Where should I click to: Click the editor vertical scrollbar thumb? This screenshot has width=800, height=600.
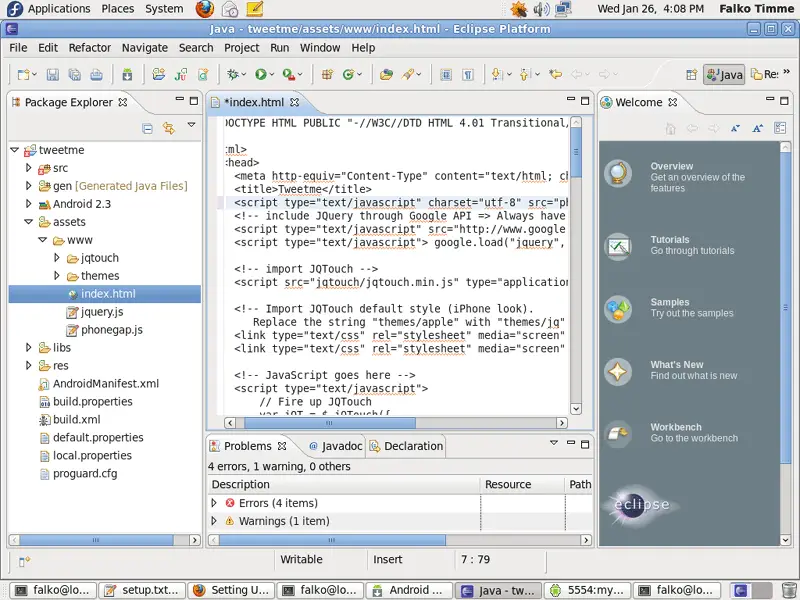(x=576, y=152)
